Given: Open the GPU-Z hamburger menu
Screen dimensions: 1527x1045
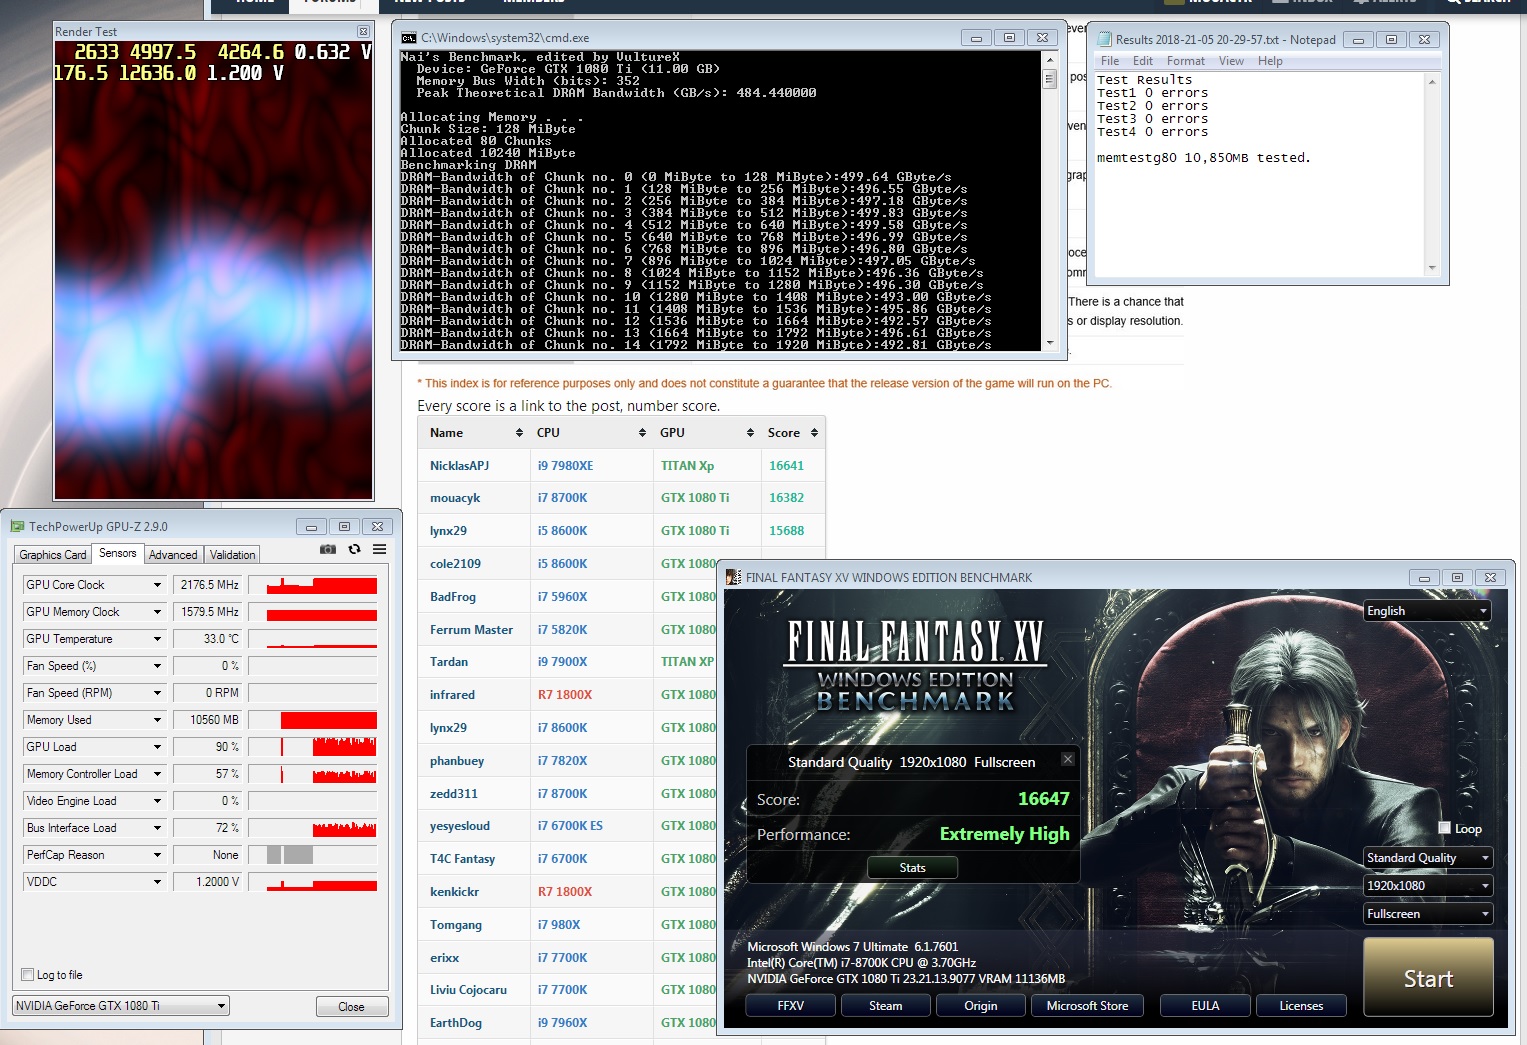Looking at the screenshot, I should (380, 549).
